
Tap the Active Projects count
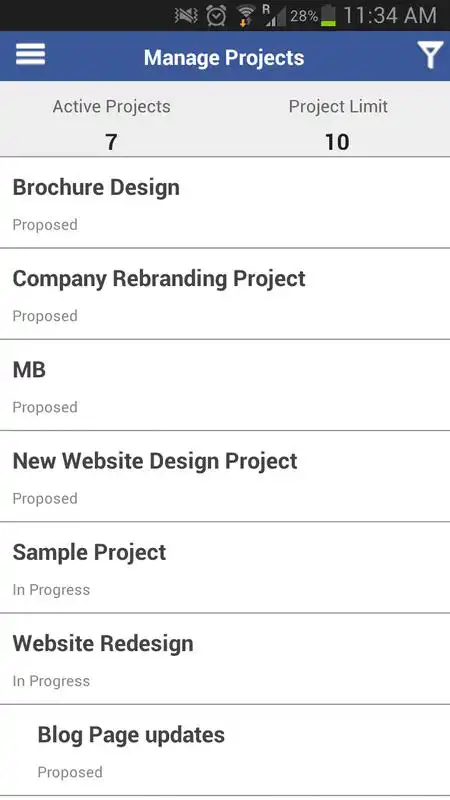[x=111, y=142]
